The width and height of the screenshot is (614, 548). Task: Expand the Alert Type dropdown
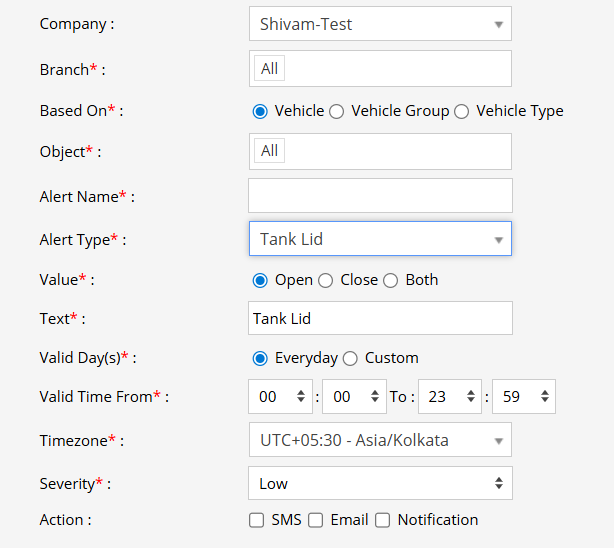click(x=379, y=239)
